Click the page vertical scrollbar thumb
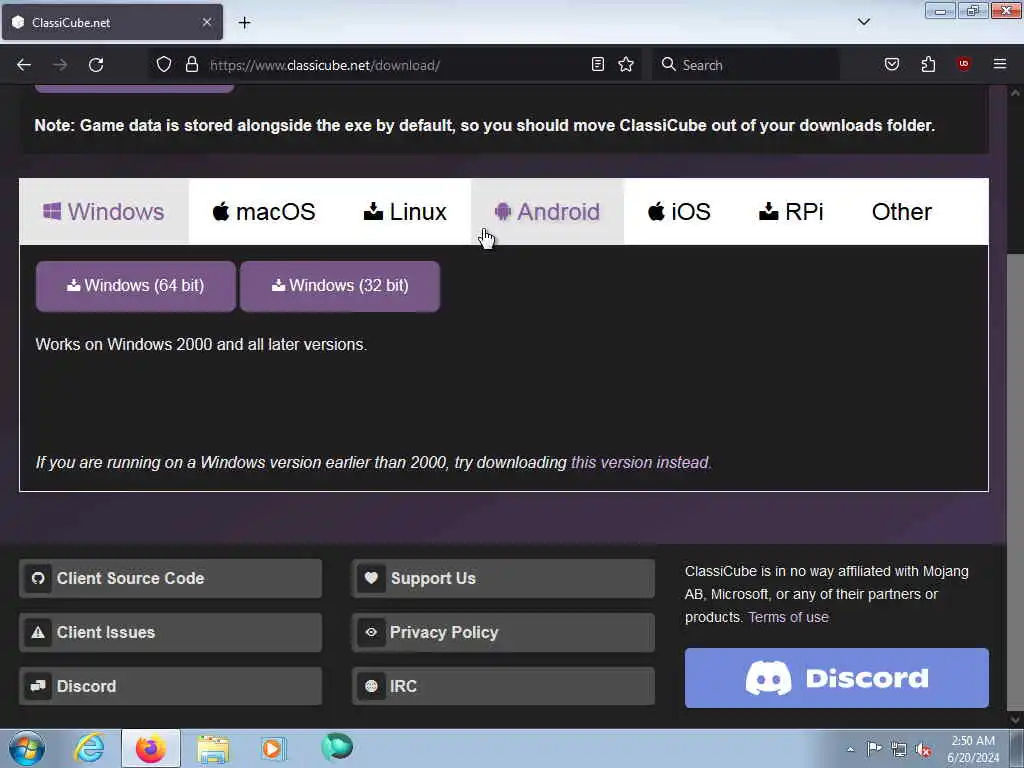Image resolution: width=1024 pixels, height=768 pixels. pyautogui.click(x=1015, y=480)
